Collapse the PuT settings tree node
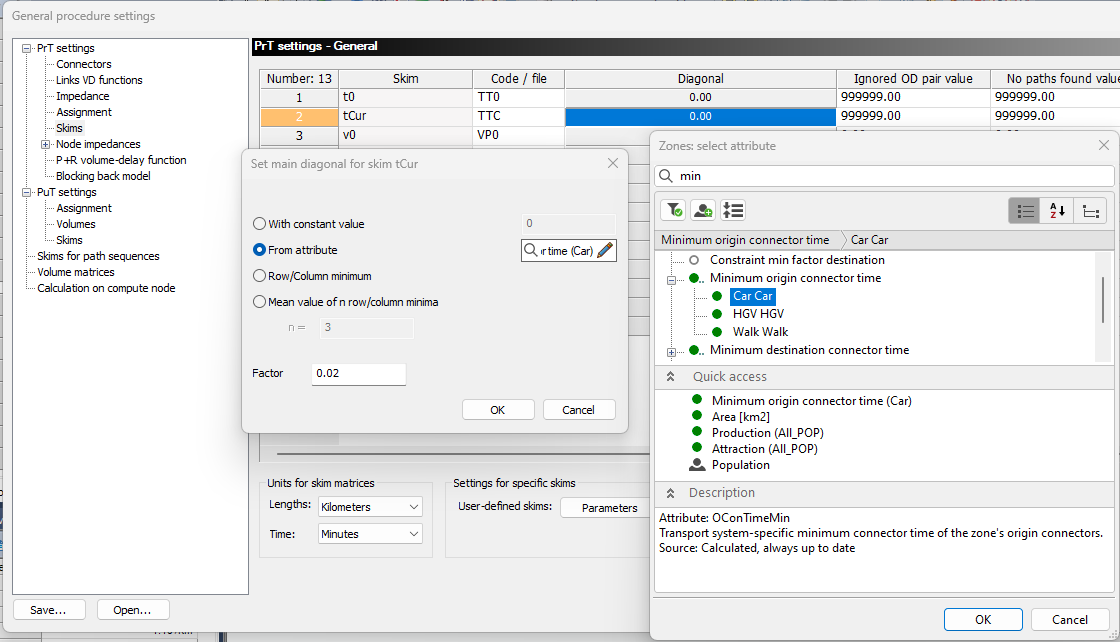The image size is (1120, 642). click(x=26, y=192)
